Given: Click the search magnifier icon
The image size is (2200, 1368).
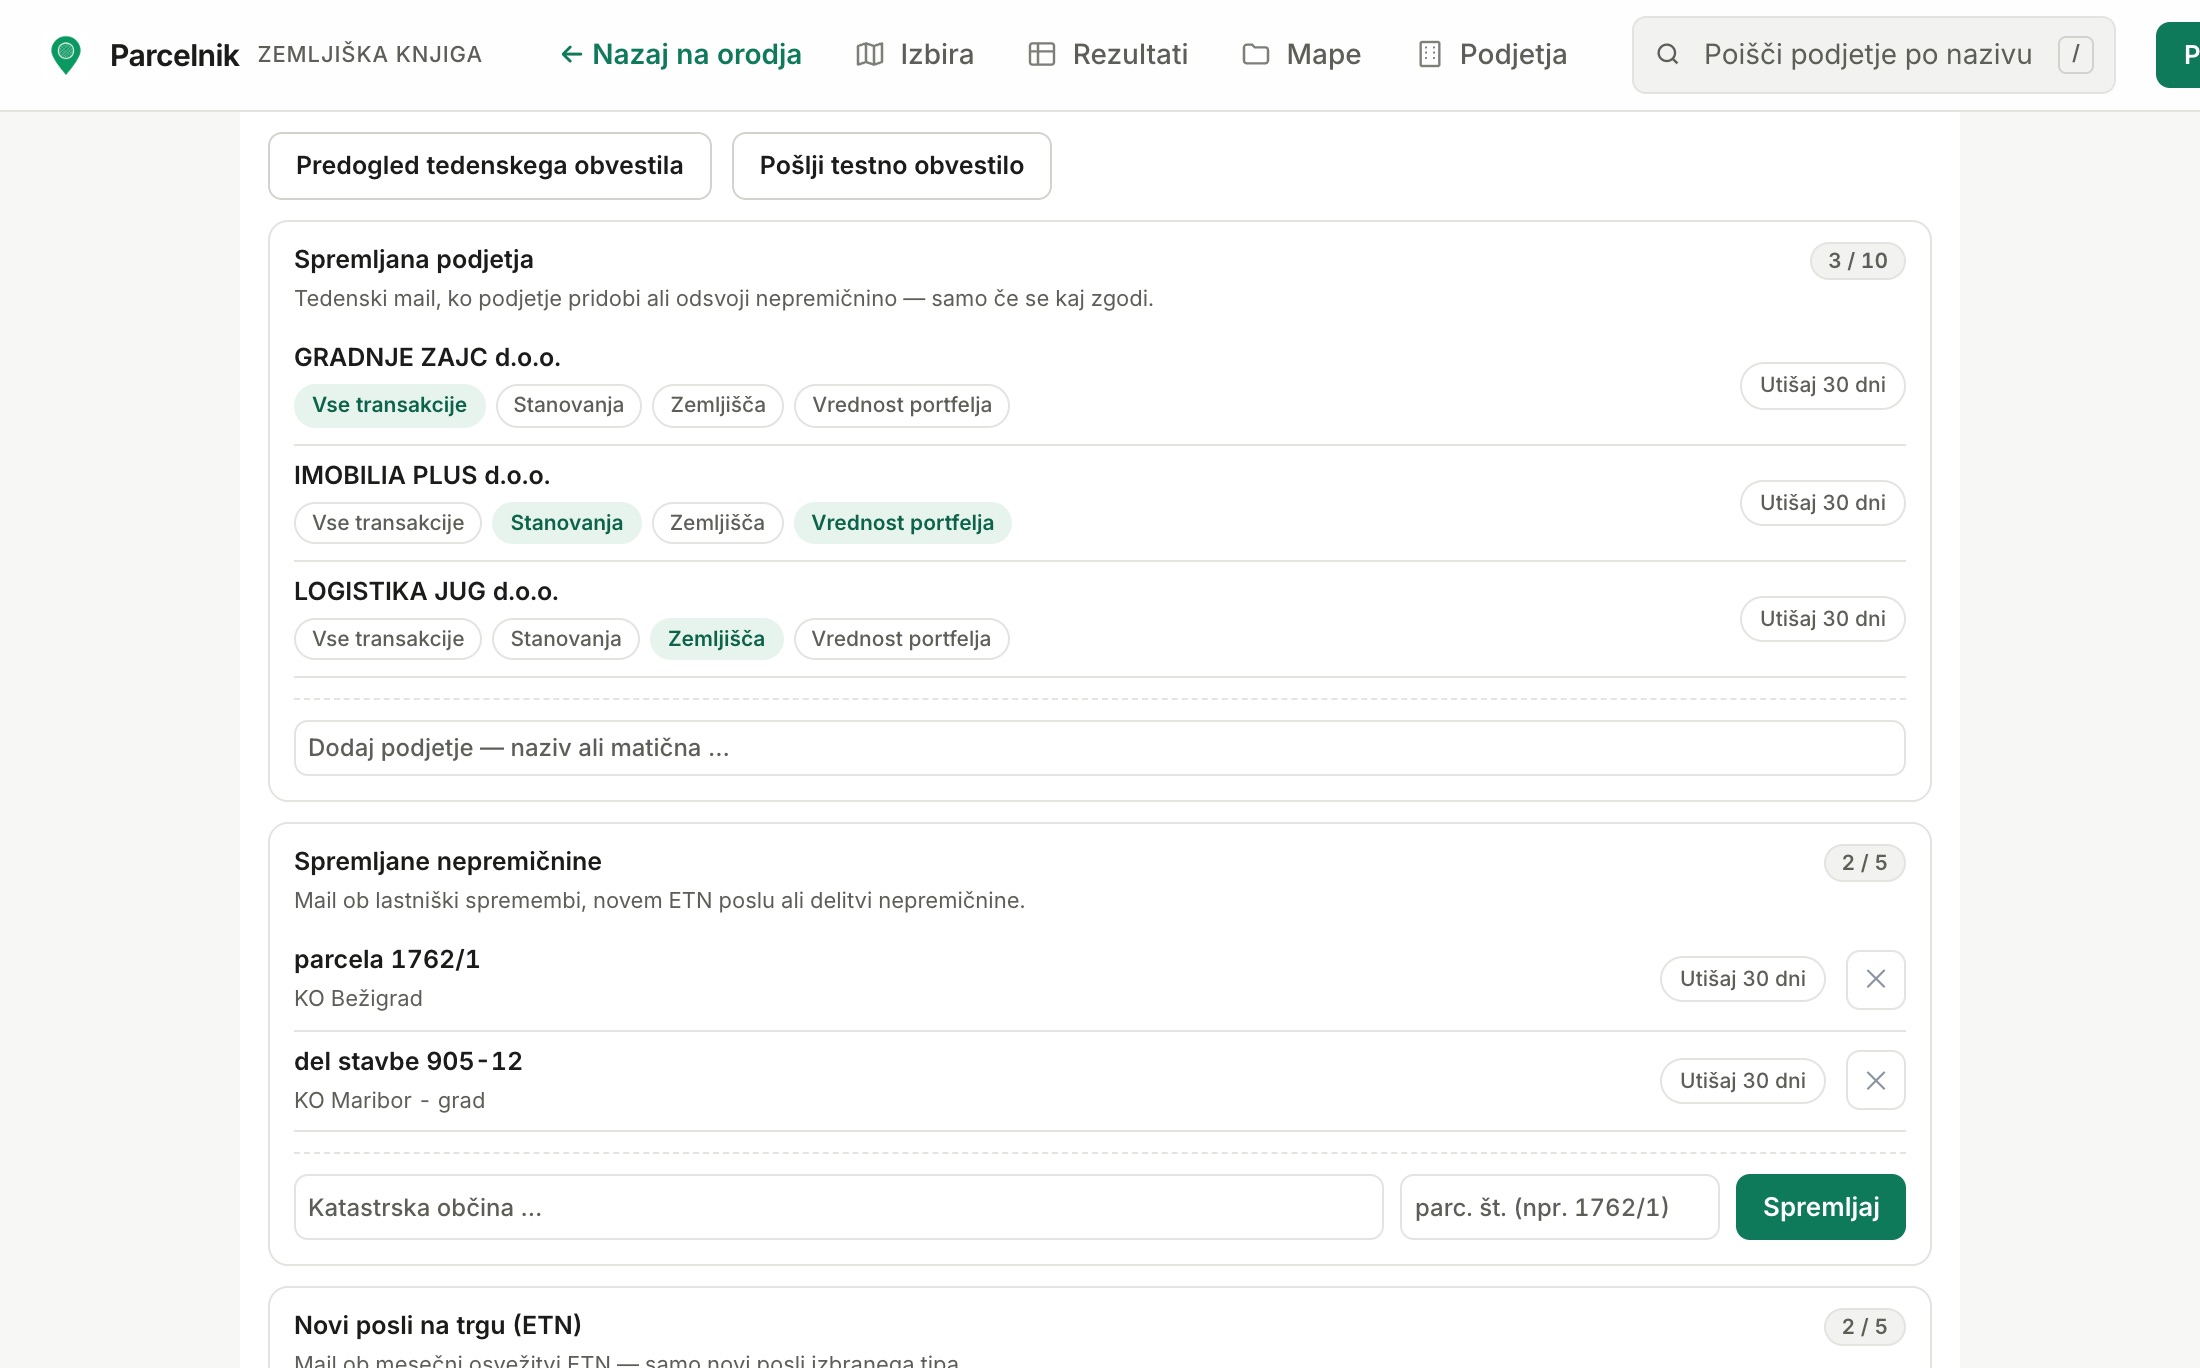Looking at the screenshot, I should click(1668, 54).
